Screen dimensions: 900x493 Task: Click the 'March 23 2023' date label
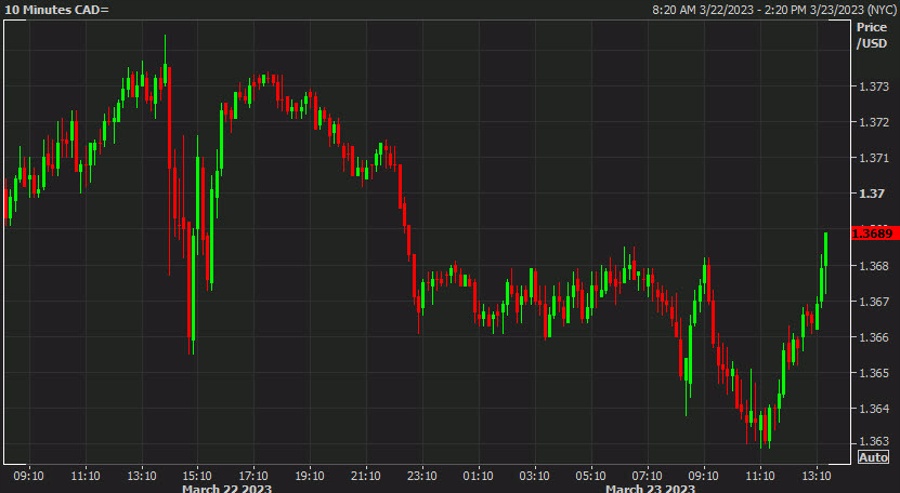650,488
